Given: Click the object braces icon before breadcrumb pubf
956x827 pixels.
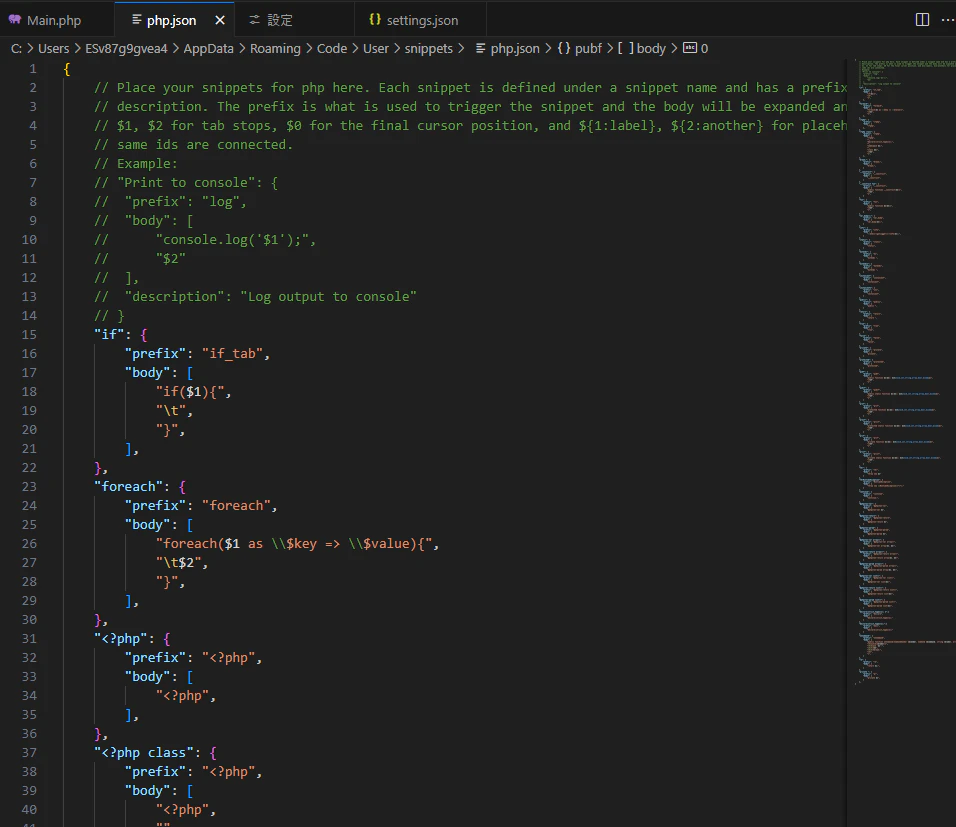Looking at the screenshot, I should pyautogui.click(x=564, y=48).
